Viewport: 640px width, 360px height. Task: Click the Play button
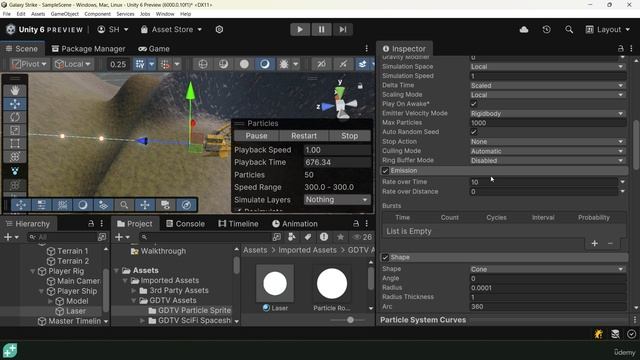[x=300, y=29]
